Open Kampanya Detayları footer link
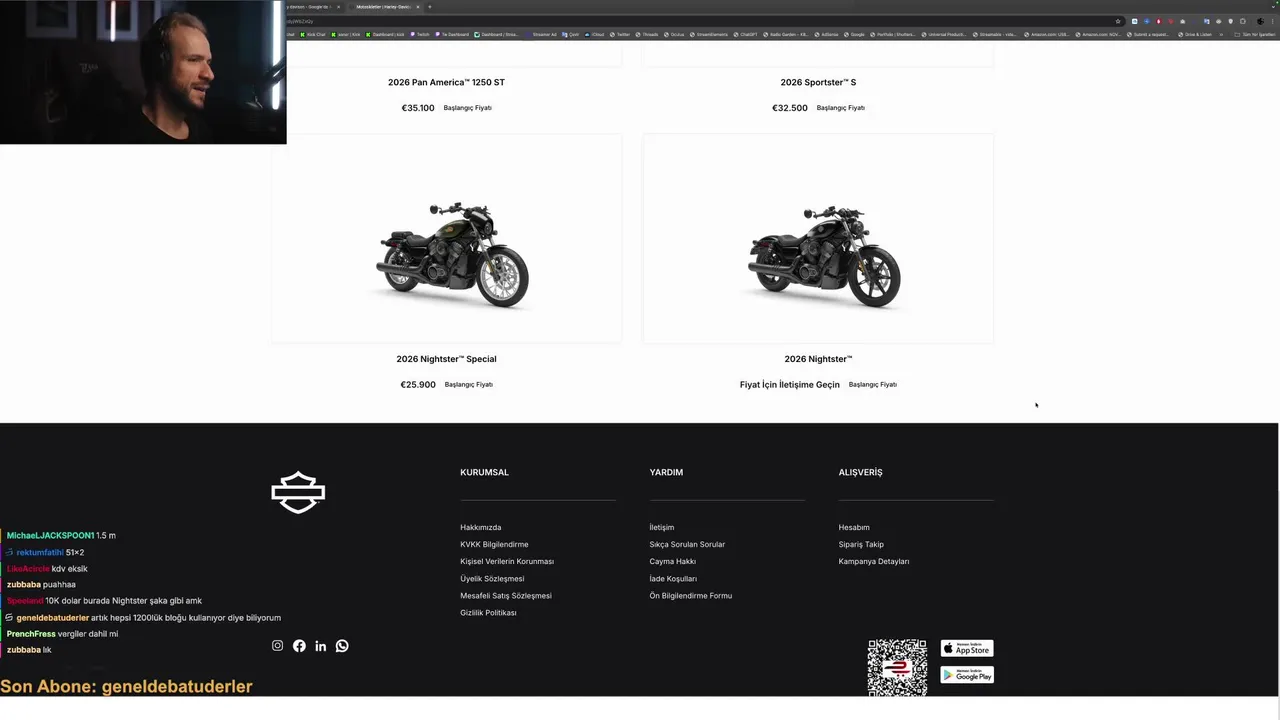 coord(874,562)
